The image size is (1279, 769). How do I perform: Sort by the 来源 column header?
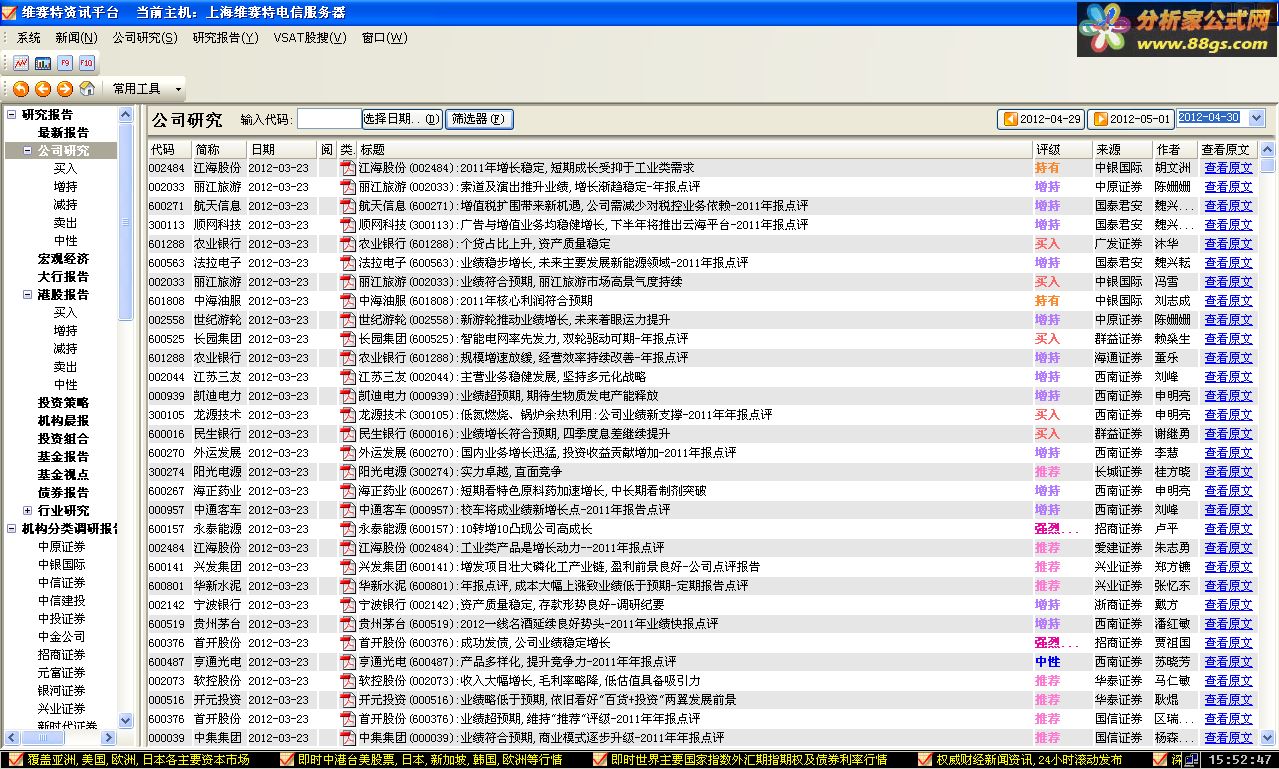coord(1122,150)
